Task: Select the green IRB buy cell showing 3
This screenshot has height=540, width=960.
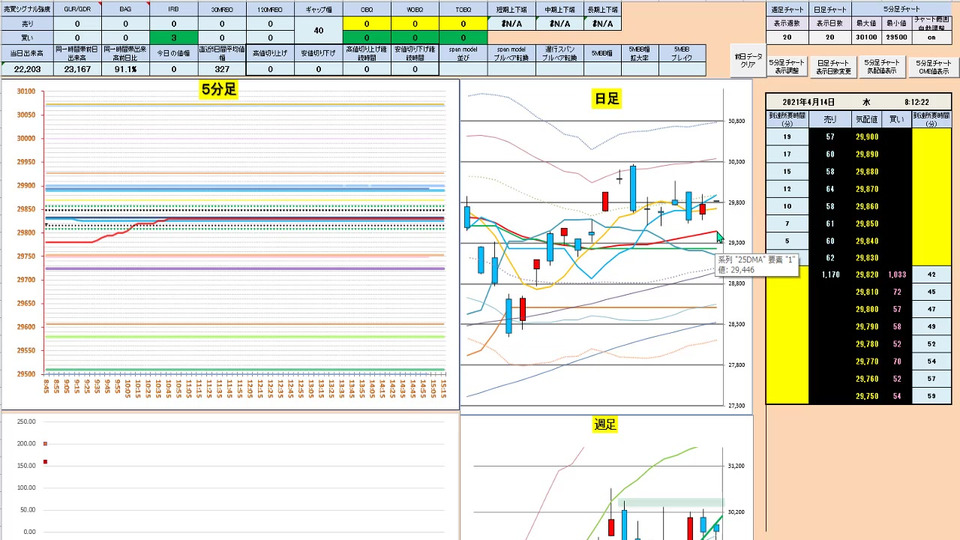Action: coord(173,38)
